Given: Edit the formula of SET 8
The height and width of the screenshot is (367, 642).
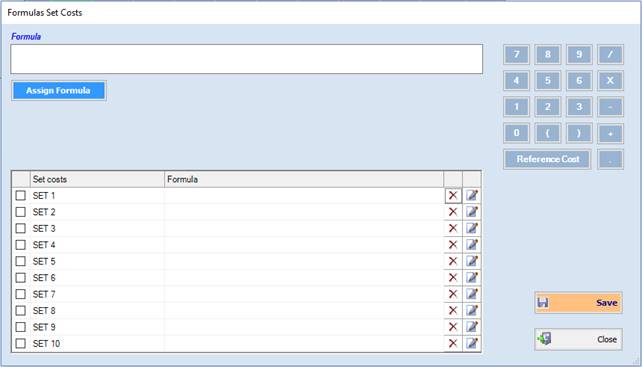Looking at the screenshot, I should [x=472, y=310].
